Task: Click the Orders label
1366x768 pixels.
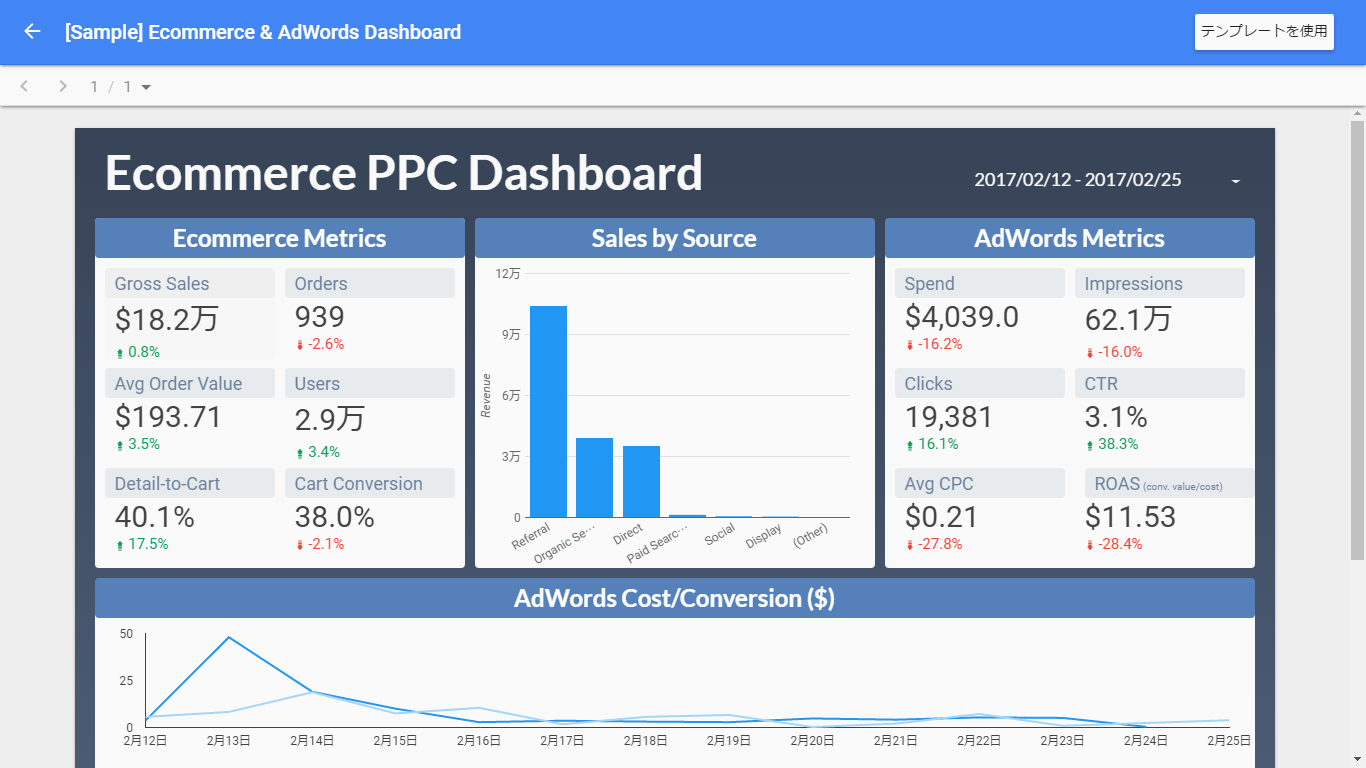Action: [321, 284]
